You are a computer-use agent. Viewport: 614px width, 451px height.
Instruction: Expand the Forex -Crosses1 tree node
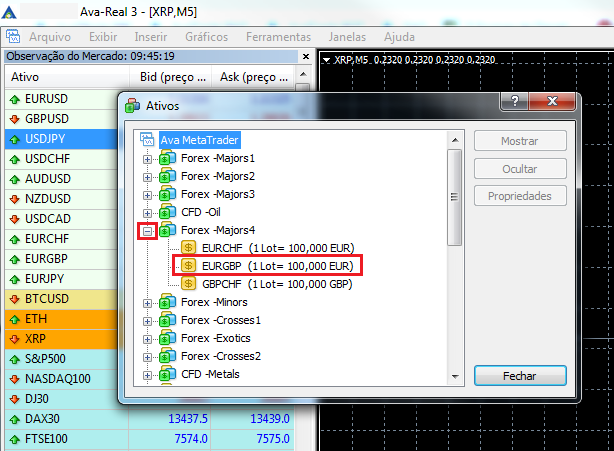[147, 321]
